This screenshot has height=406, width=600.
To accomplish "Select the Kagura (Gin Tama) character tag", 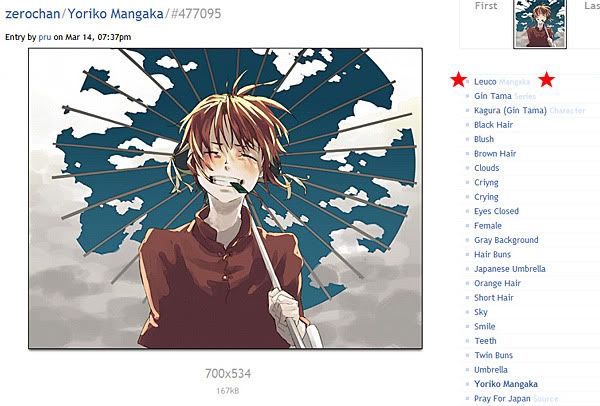I will pos(510,111).
